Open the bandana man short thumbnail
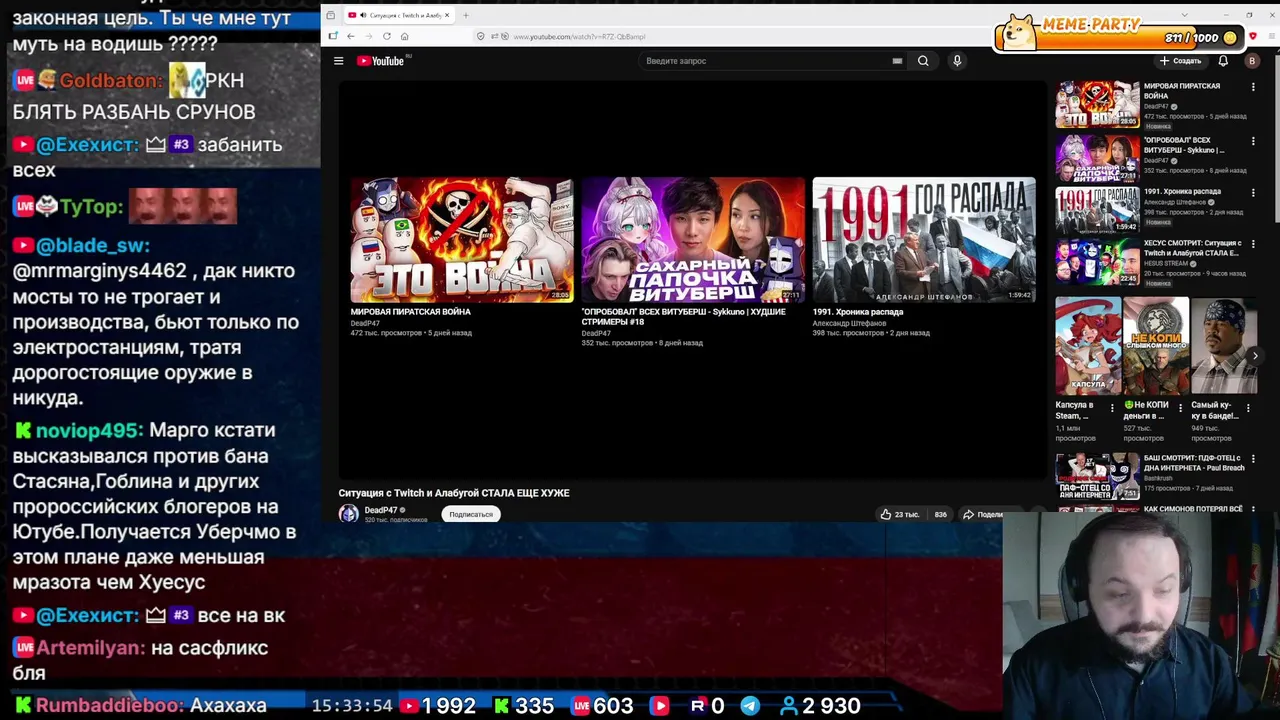 (1224, 345)
